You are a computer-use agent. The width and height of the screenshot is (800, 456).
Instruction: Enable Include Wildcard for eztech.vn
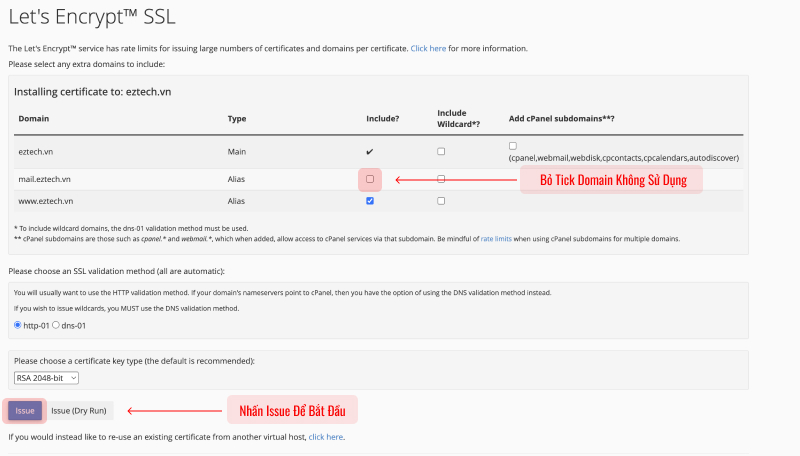pos(441,151)
